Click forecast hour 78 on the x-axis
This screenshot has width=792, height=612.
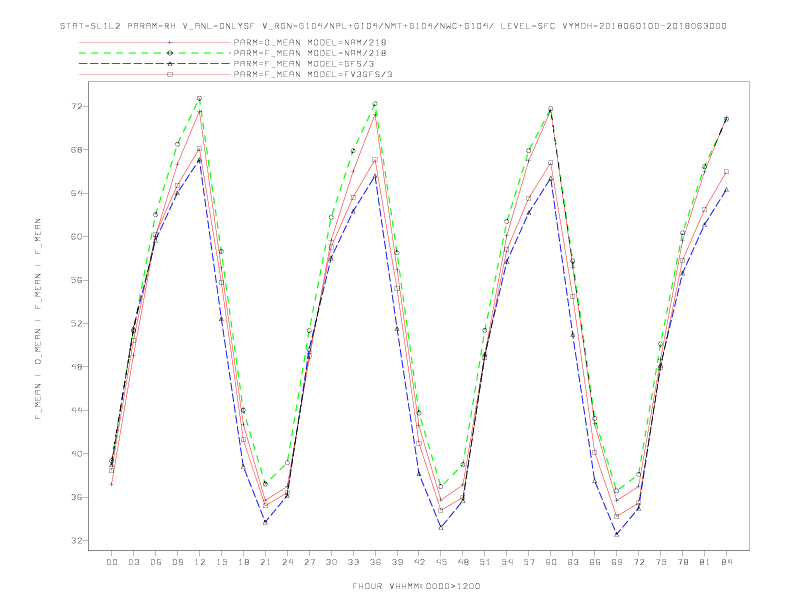click(x=683, y=562)
